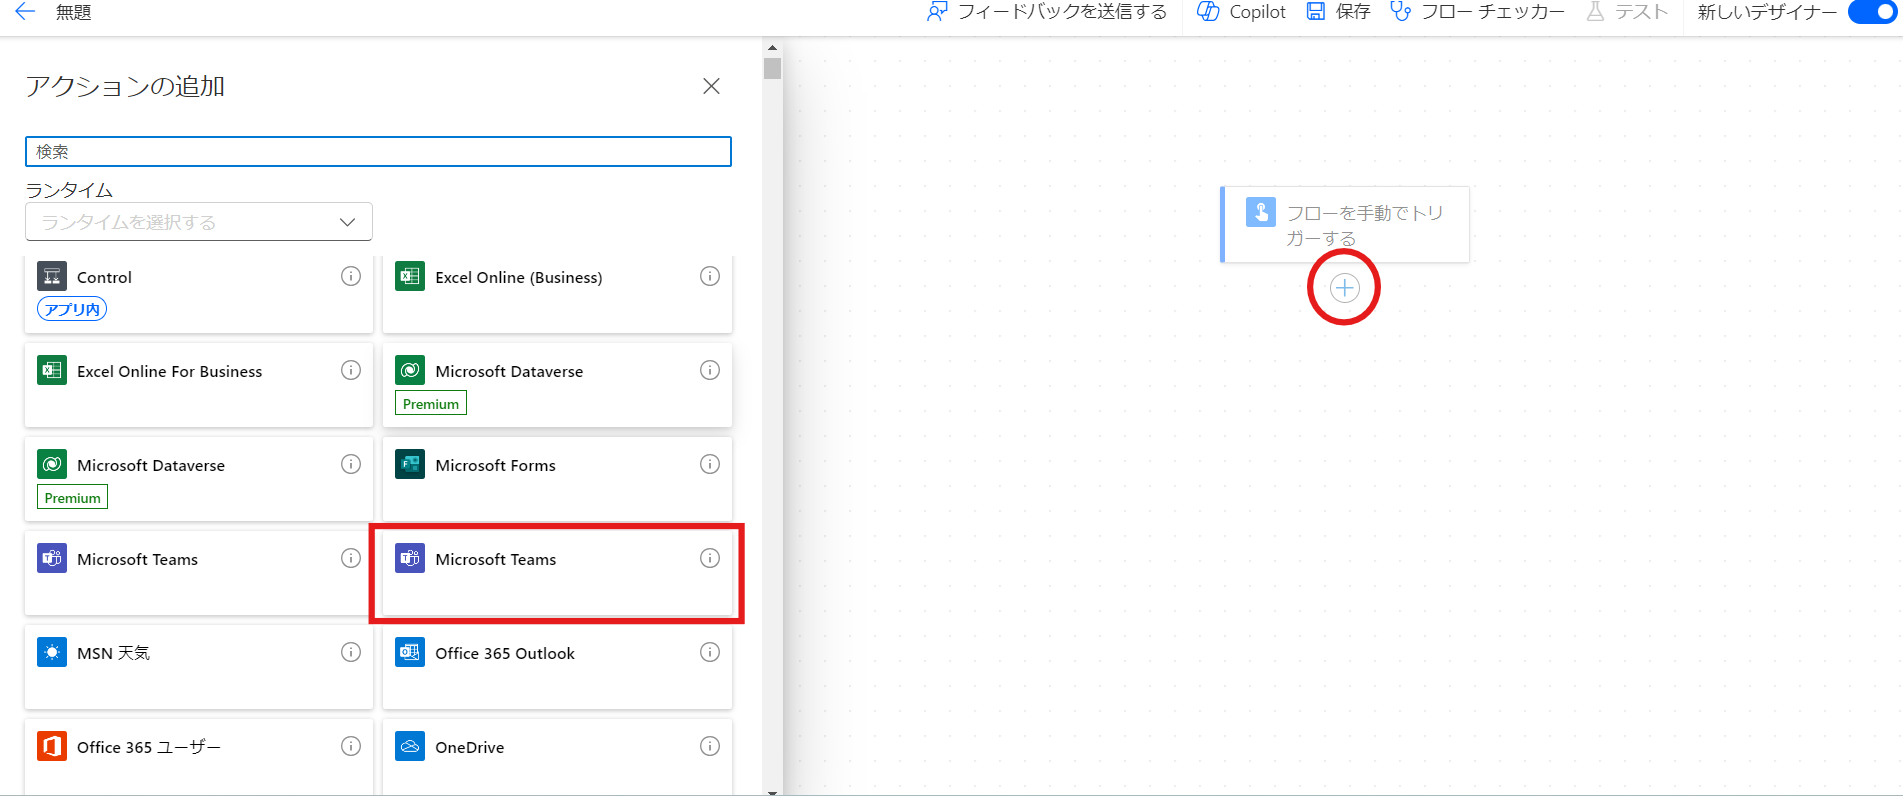Show info for right-column Microsoft Dataverse
This screenshot has height=796, width=1903.
[710, 370]
